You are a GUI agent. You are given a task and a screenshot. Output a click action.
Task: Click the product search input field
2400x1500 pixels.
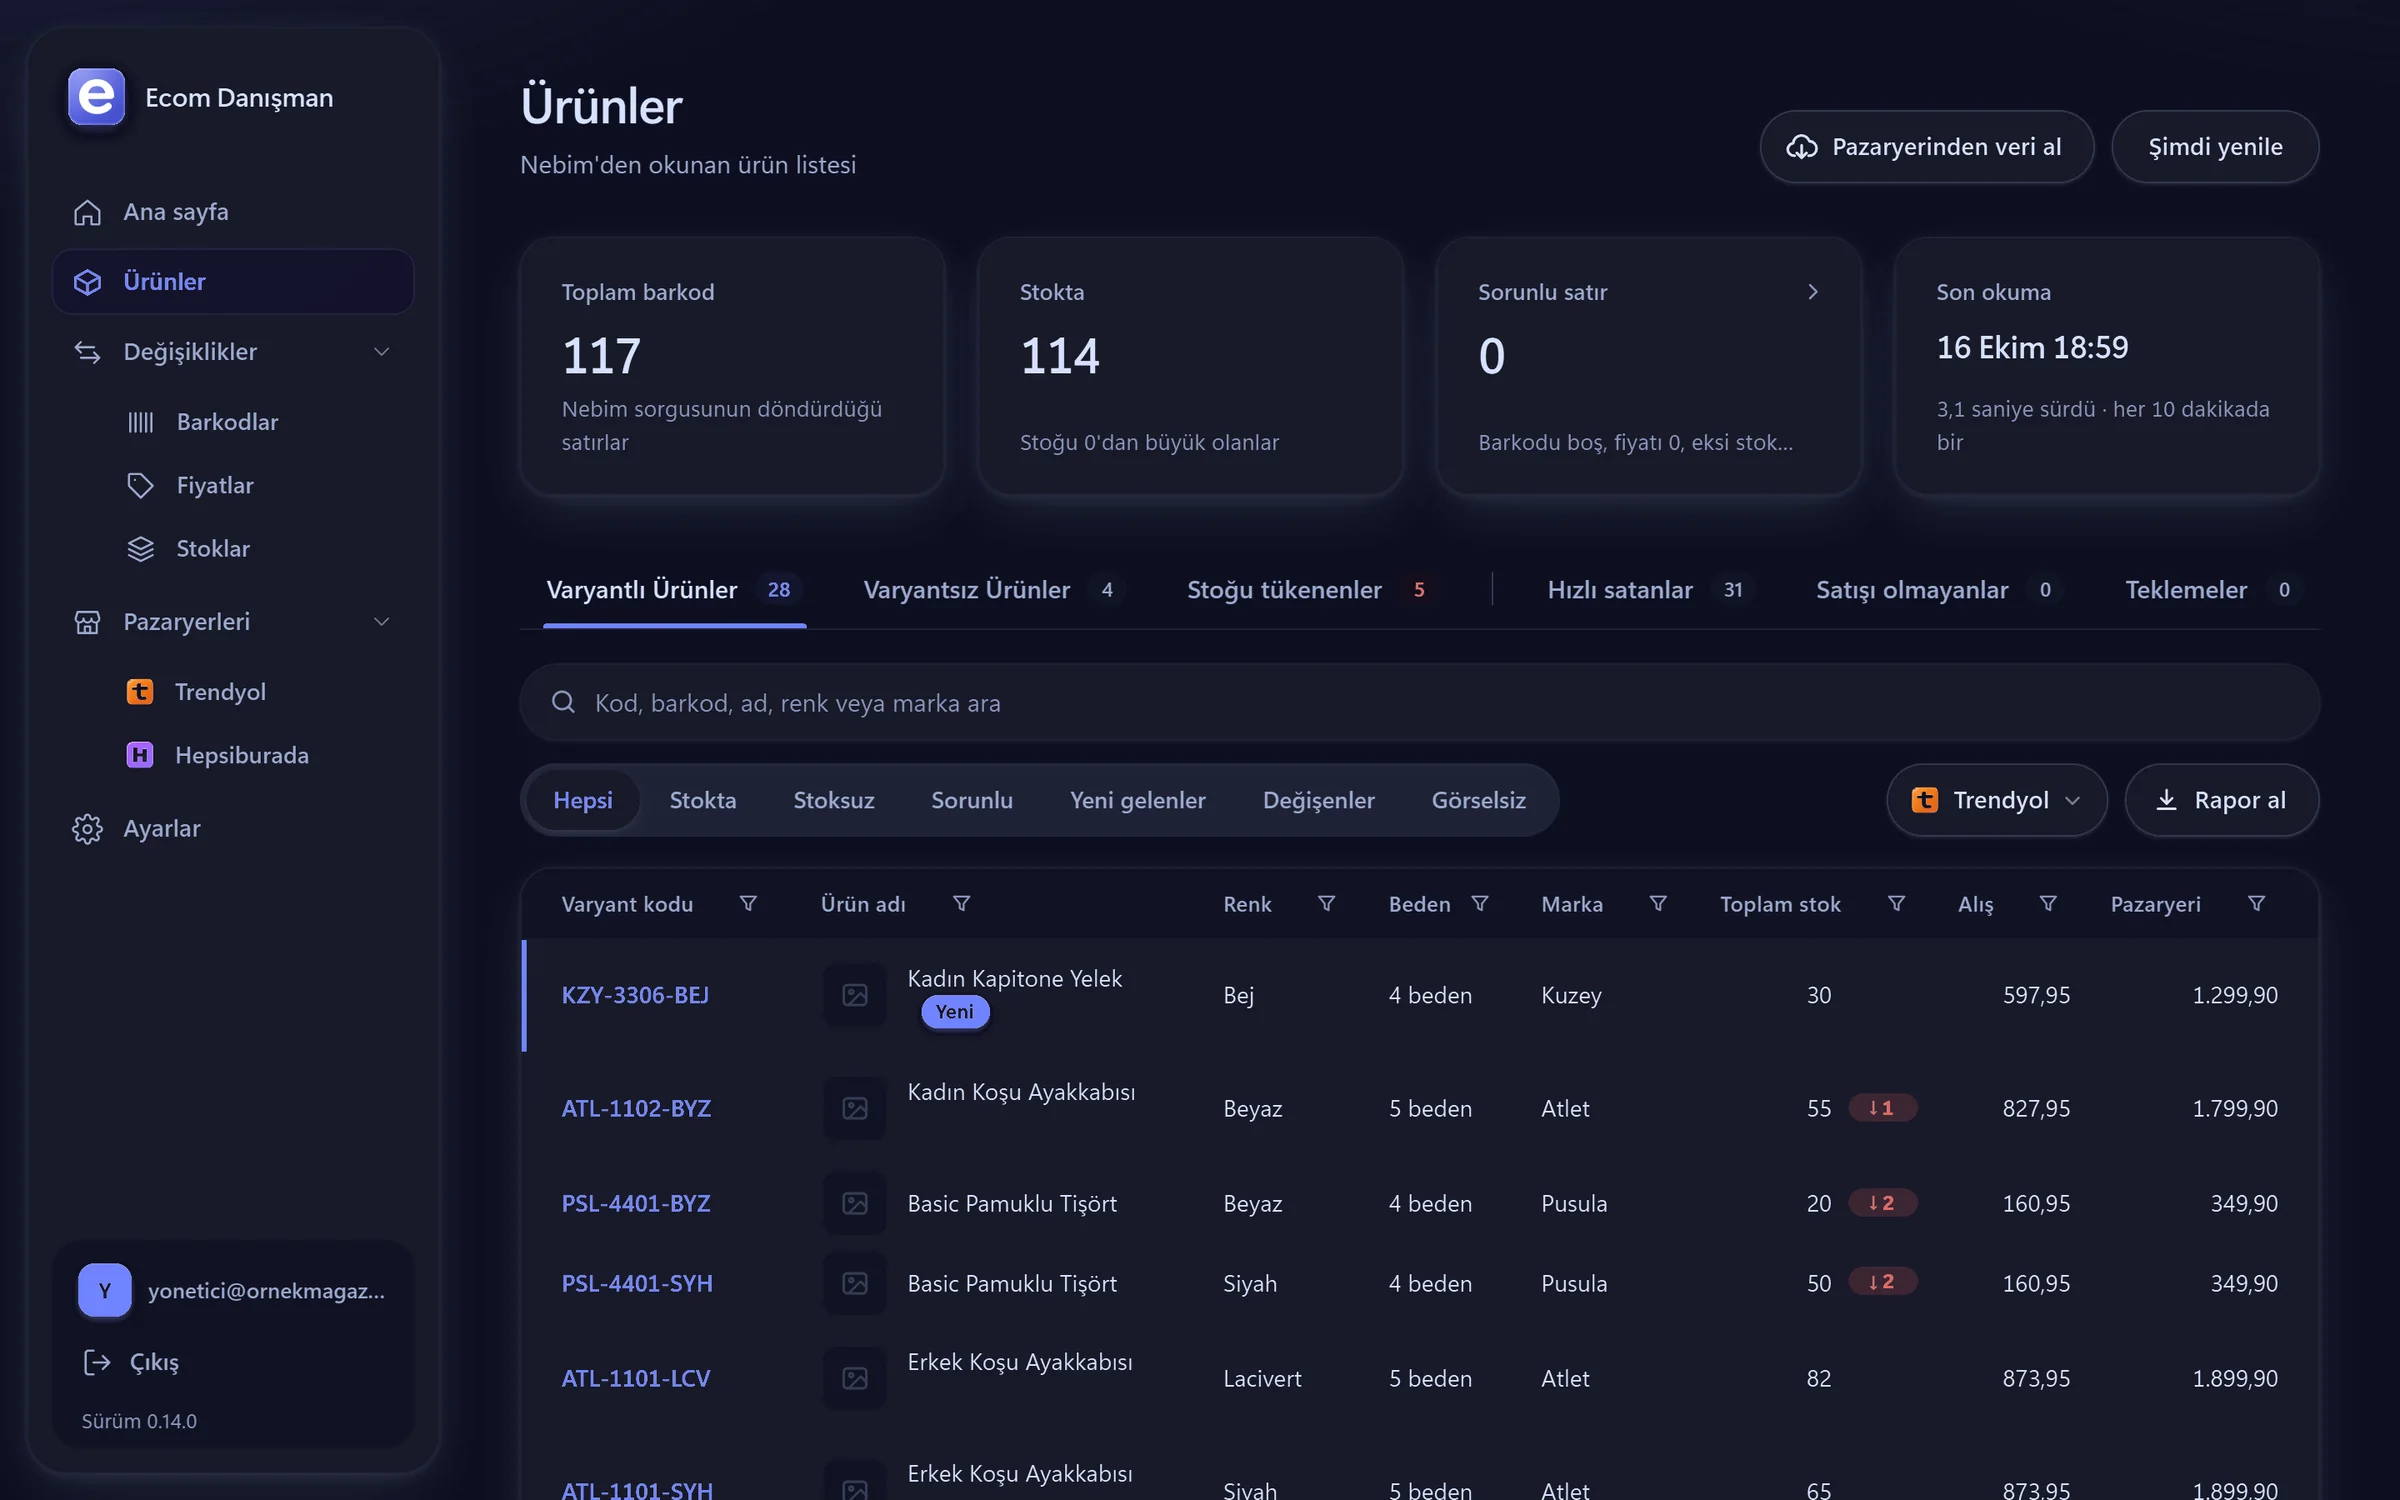click(x=1419, y=703)
